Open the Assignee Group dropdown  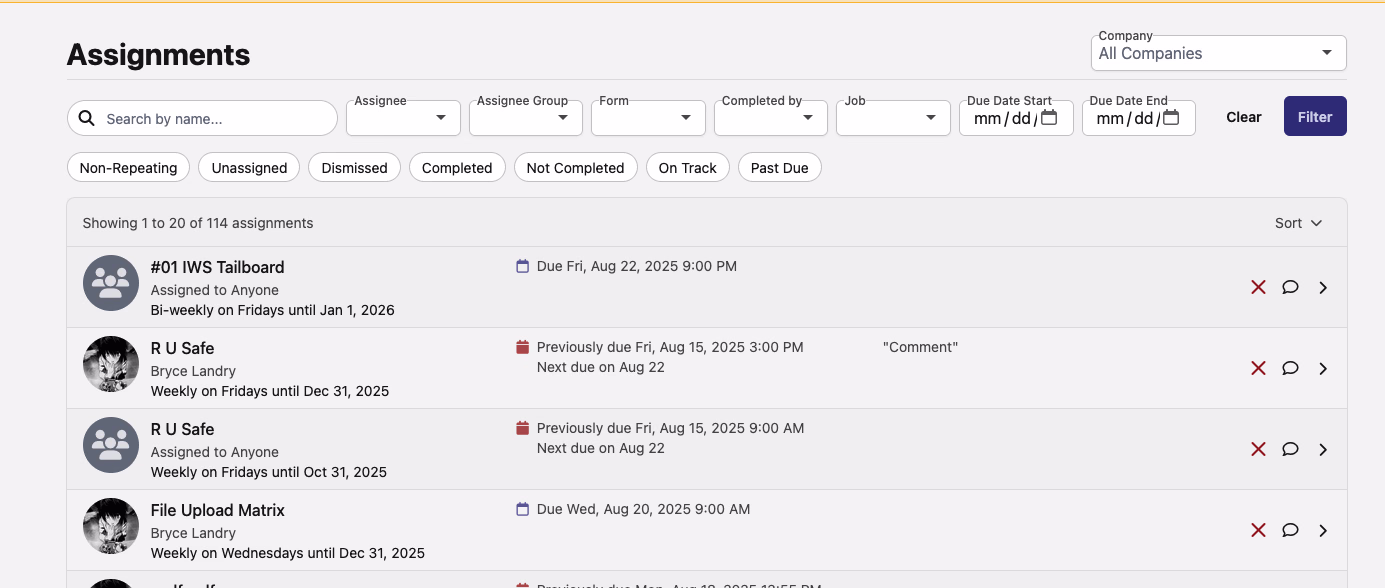tap(526, 118)
